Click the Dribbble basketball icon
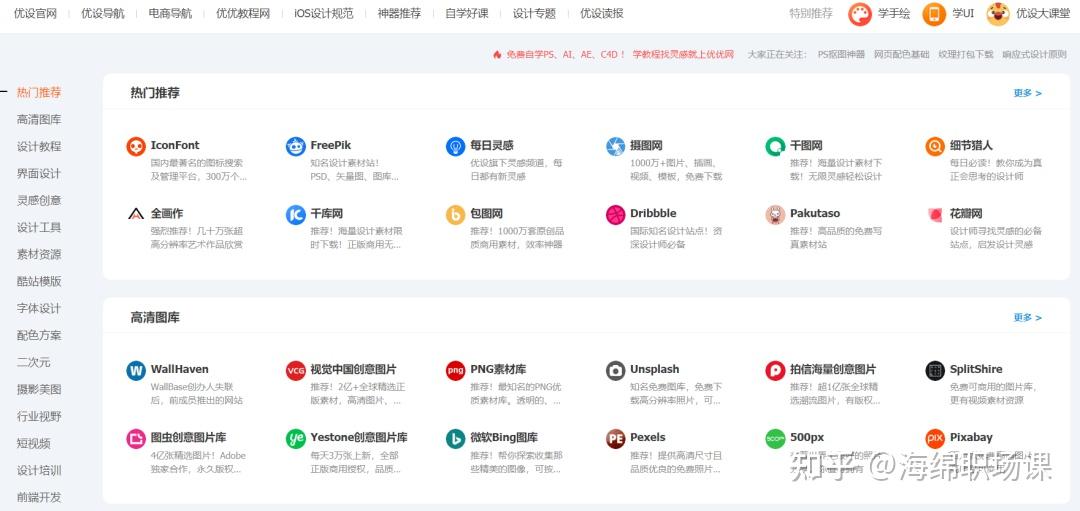Viewport: 1080px width, 511px height. [x=615, y=214]
